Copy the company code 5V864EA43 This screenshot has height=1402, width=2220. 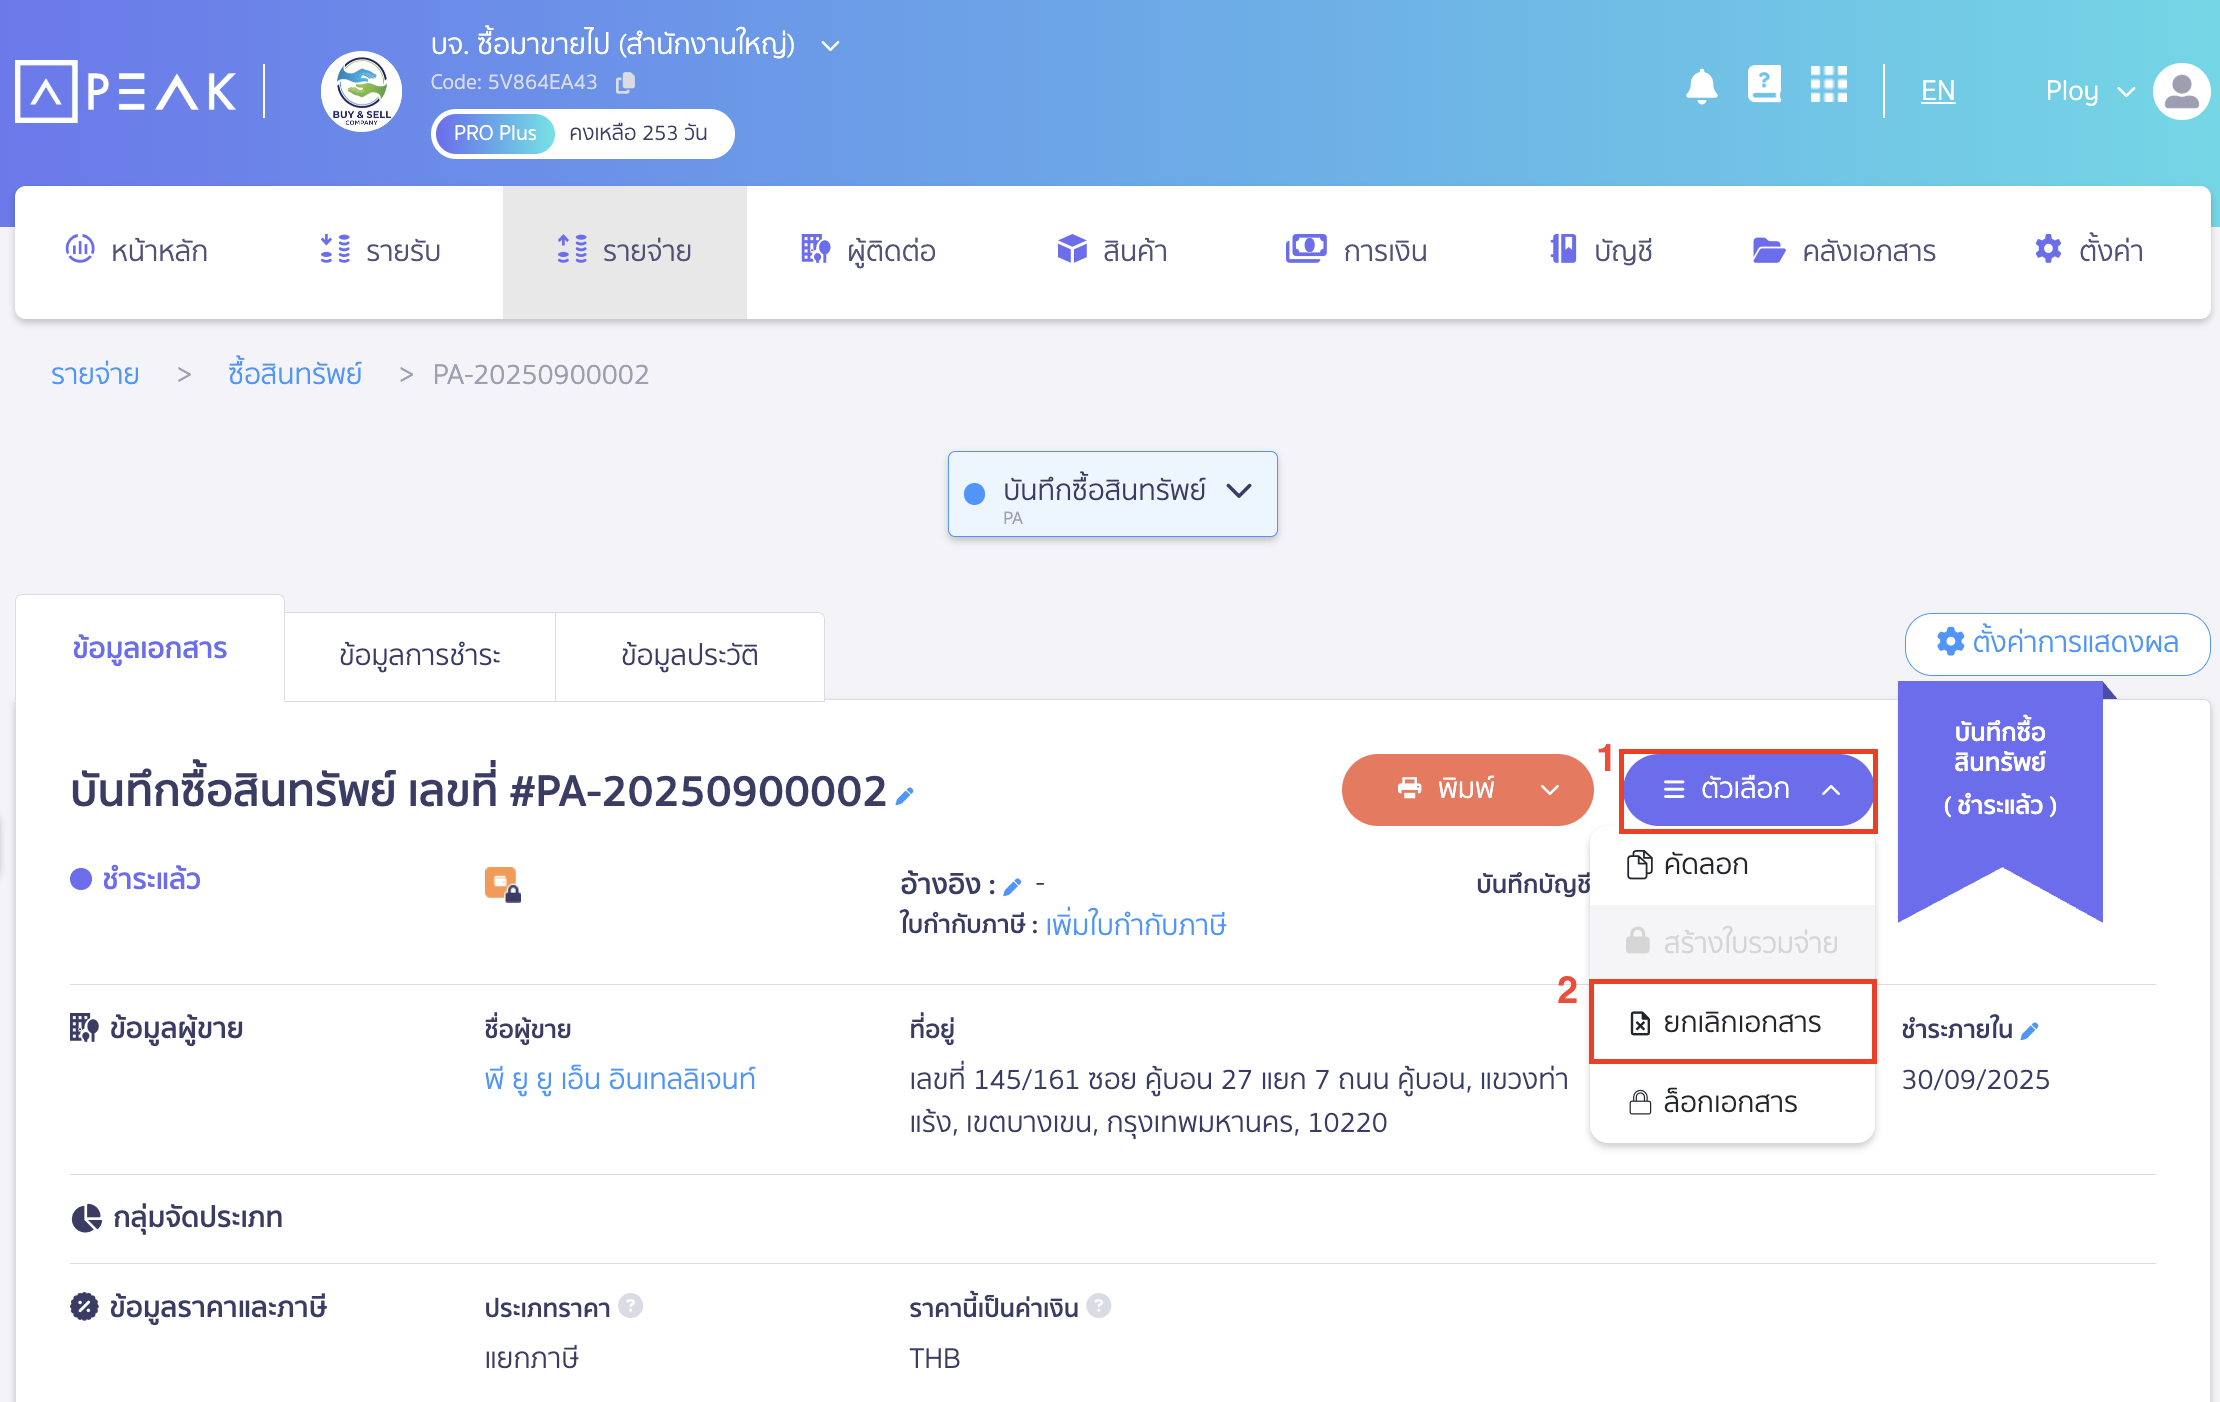(626, 83)
